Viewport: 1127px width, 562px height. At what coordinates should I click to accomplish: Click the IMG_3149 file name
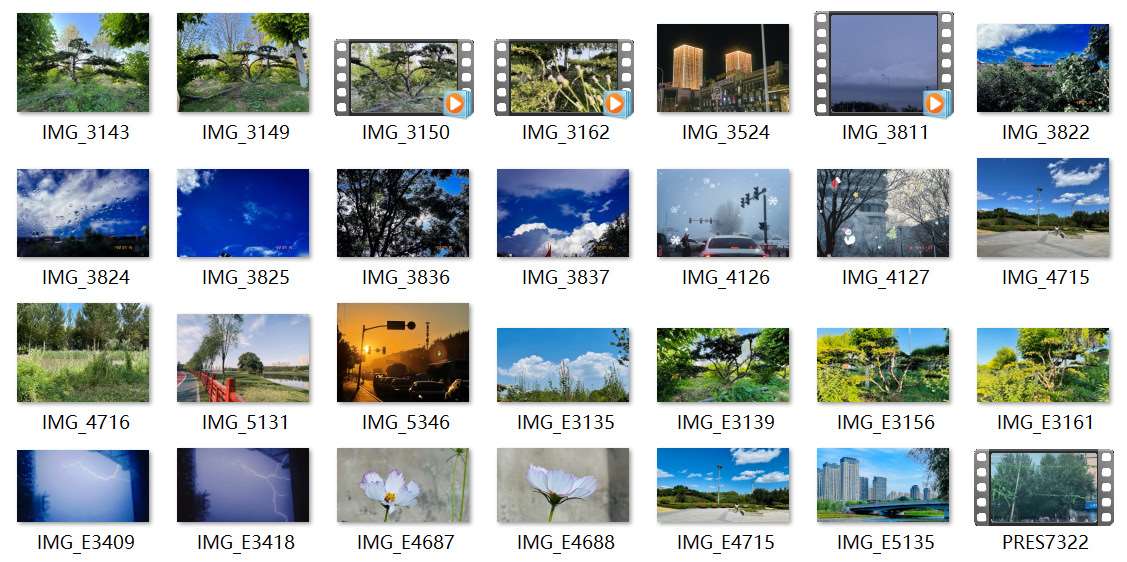coord(245,132)
